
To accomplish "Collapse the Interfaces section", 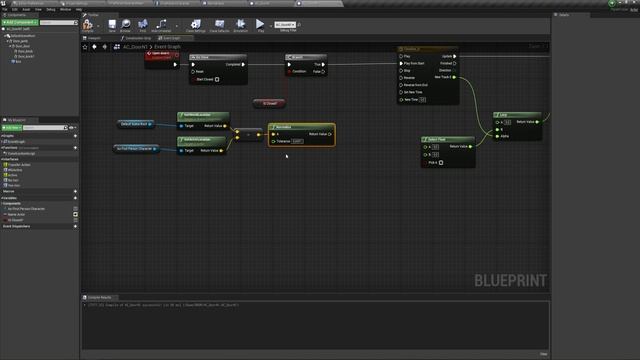I will pyautogui.click(x=2, y=159).
